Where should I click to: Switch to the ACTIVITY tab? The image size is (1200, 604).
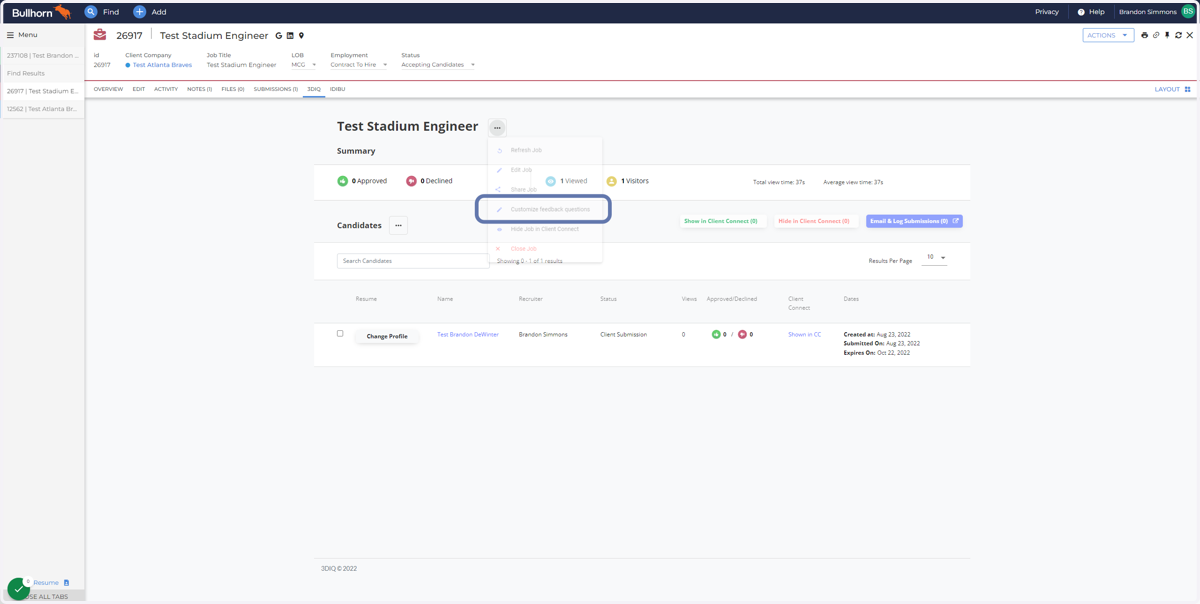coord(166,89)
